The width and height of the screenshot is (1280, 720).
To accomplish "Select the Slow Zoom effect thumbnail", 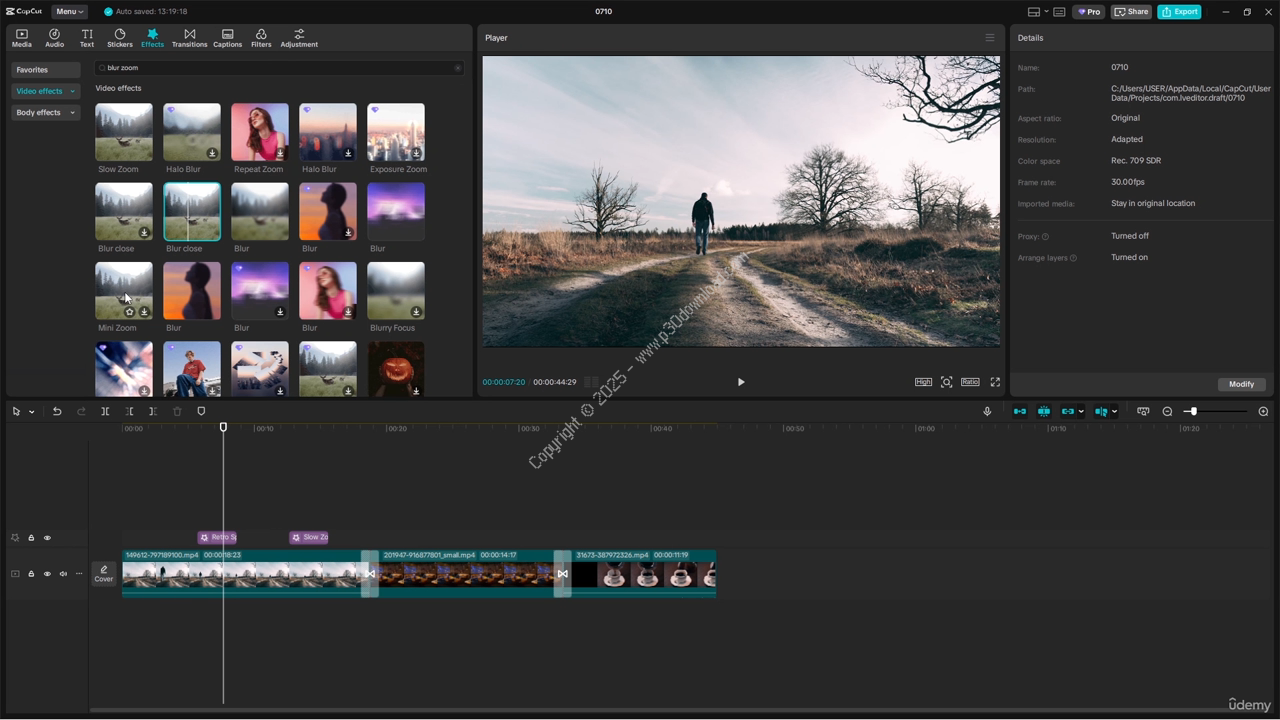I will [x=124, y=132].
